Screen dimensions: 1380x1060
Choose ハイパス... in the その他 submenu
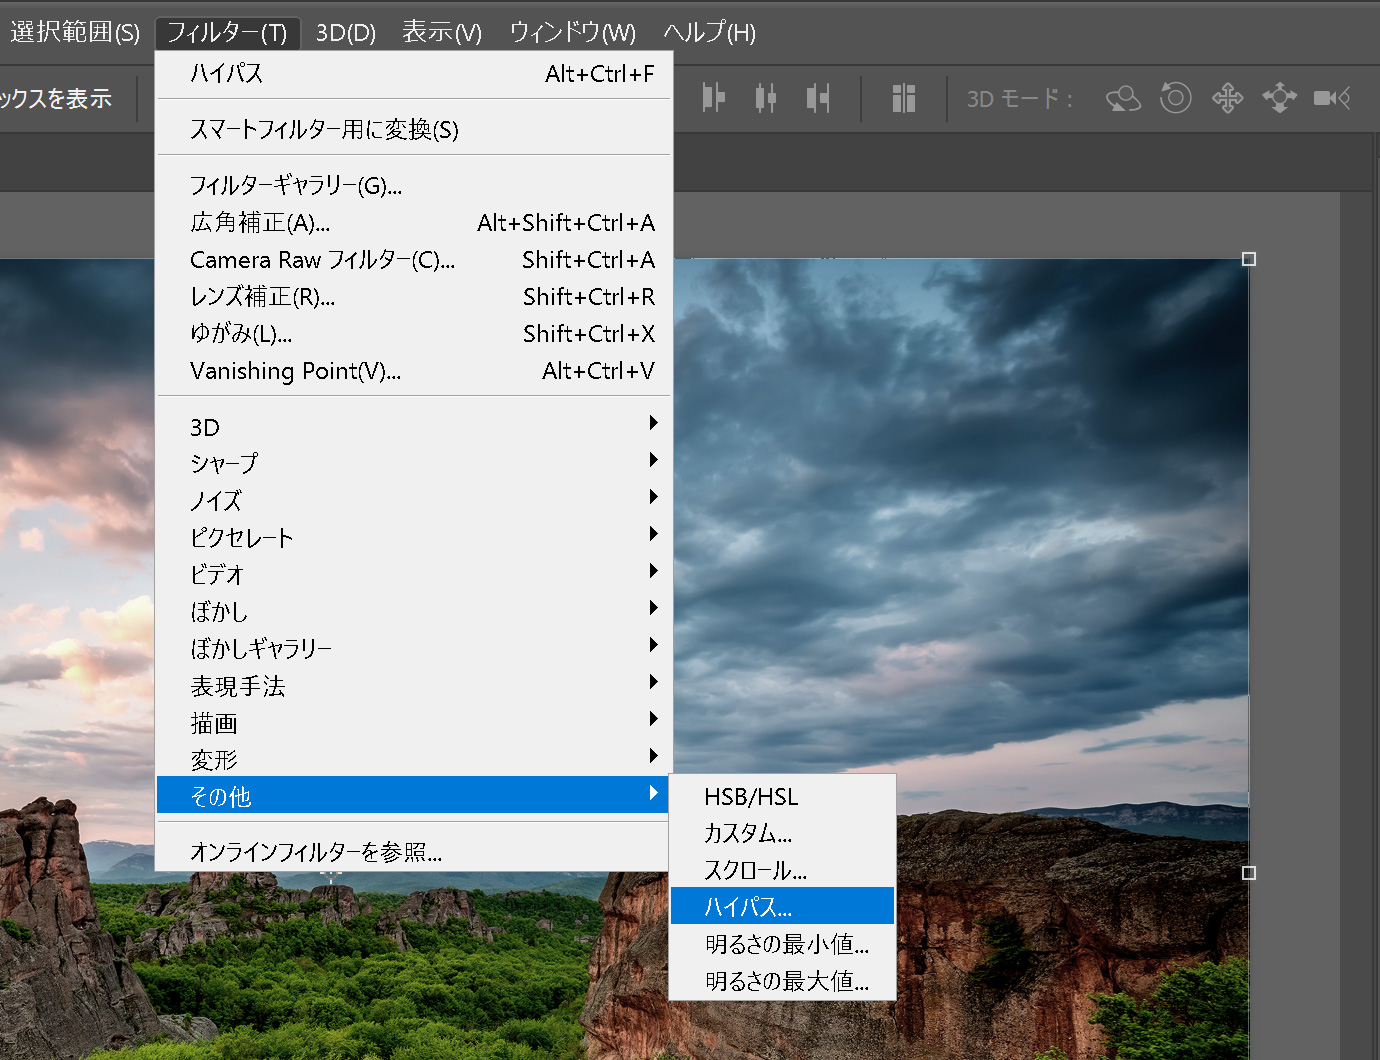748,907
